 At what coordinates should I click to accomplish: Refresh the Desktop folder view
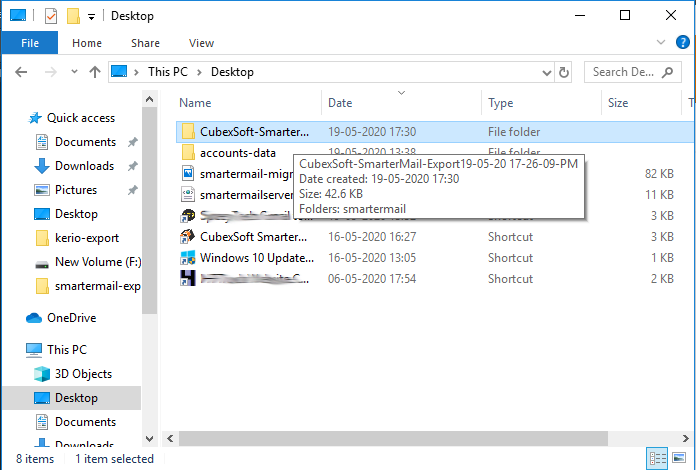tap(564, 72)
